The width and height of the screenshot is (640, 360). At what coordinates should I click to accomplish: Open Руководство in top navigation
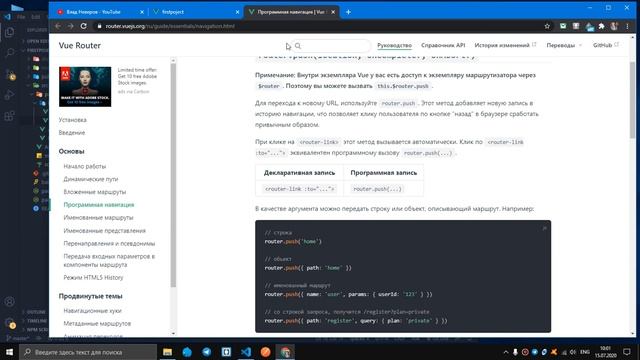394,45
